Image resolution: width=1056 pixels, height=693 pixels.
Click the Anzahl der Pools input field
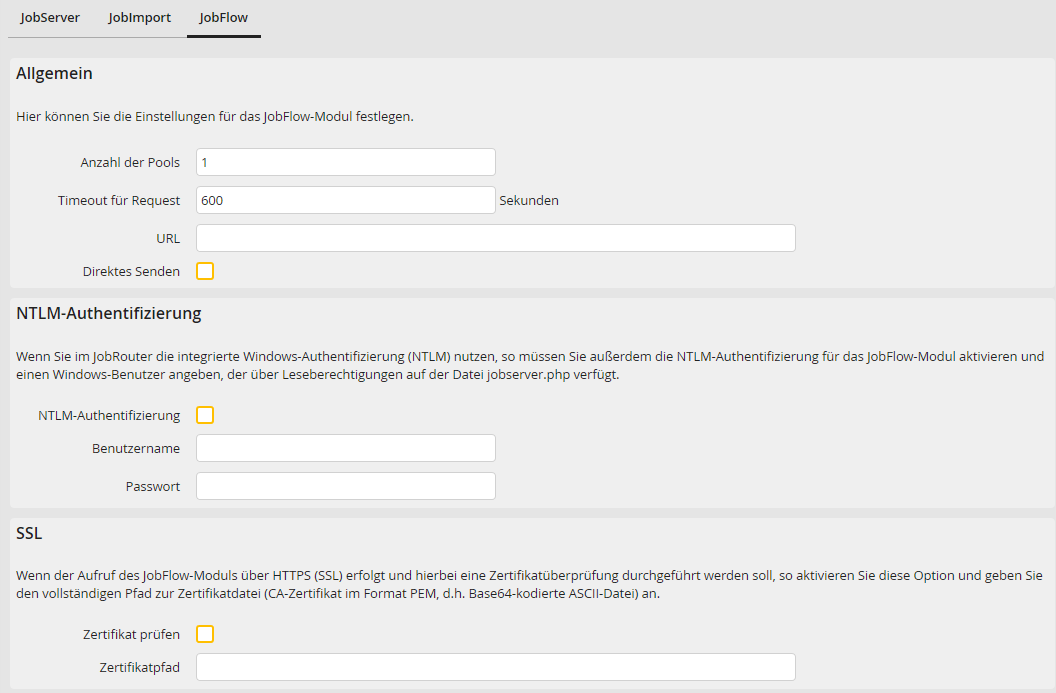point(346,162)
